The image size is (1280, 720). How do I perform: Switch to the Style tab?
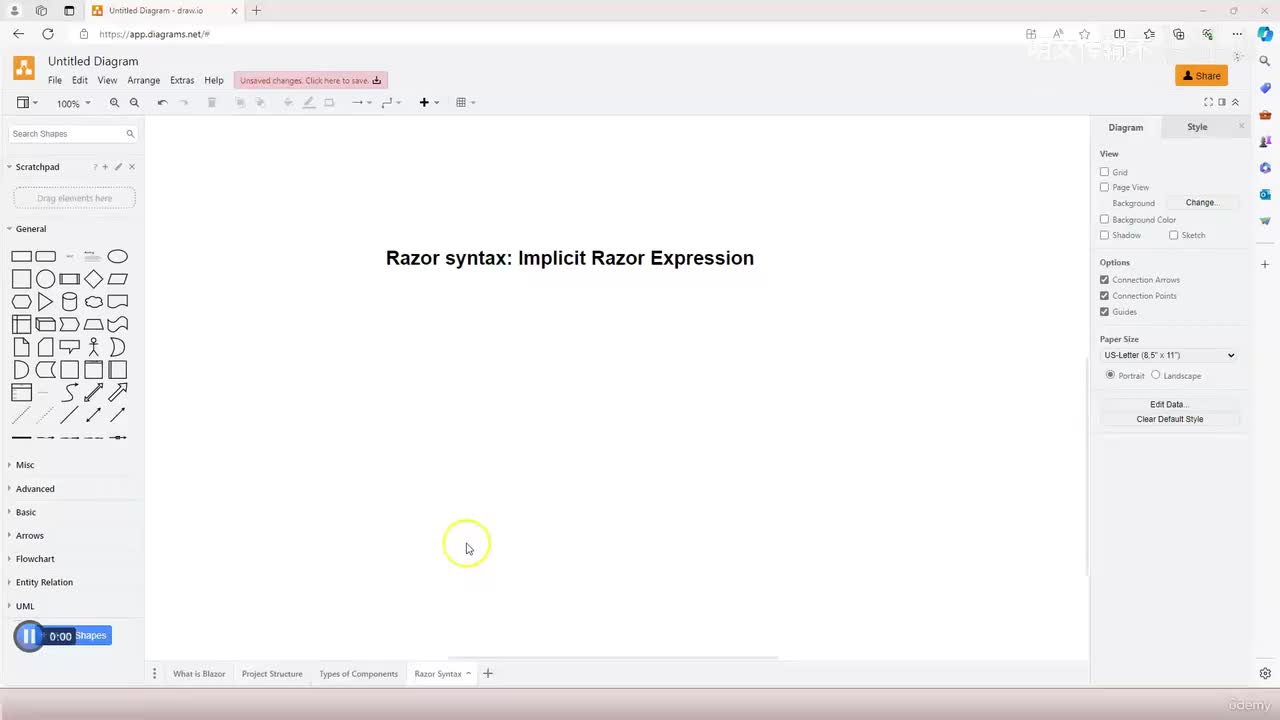click(x=1197, y=127)
